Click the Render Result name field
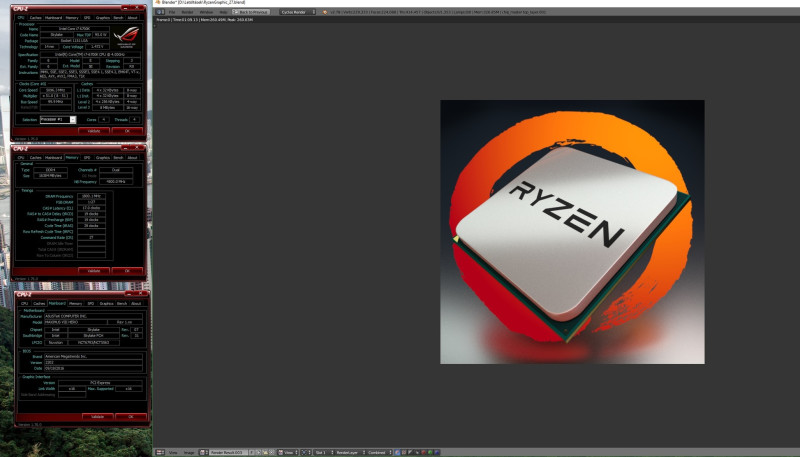Viewport: 800px width, 457px height. (x=229, y=452)
